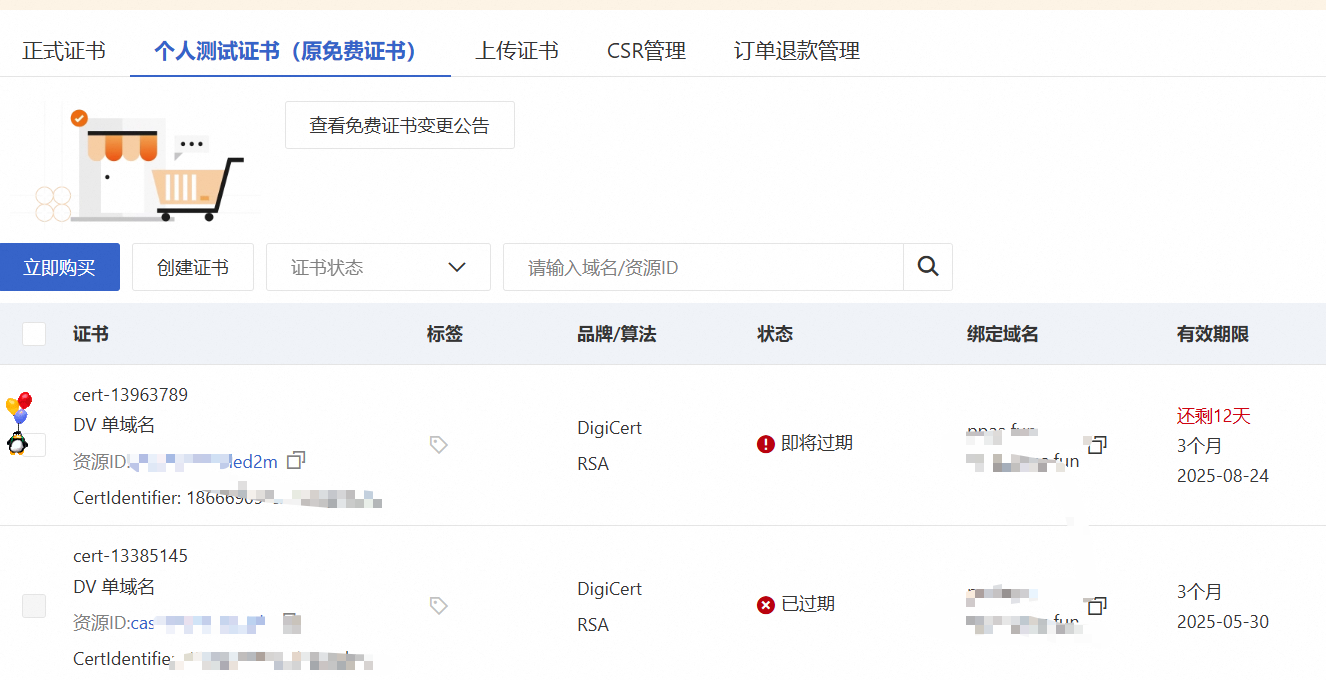Click the 立即购买 button
This screenshot has height=680, width=1326.
click(x=60, y=267)
